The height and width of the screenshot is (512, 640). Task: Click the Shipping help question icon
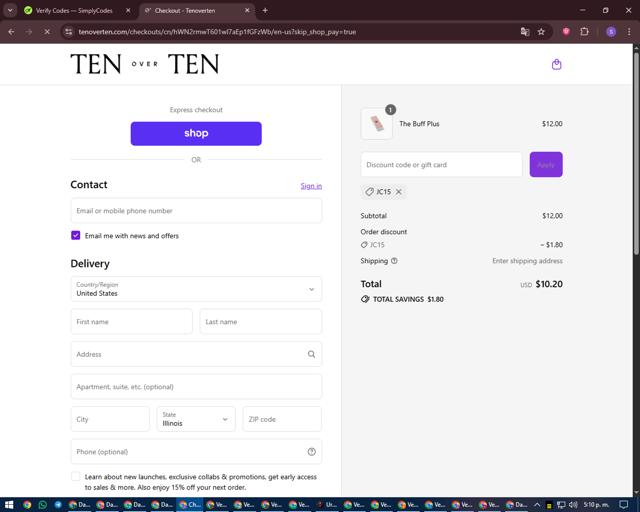(x=394, y=261)
